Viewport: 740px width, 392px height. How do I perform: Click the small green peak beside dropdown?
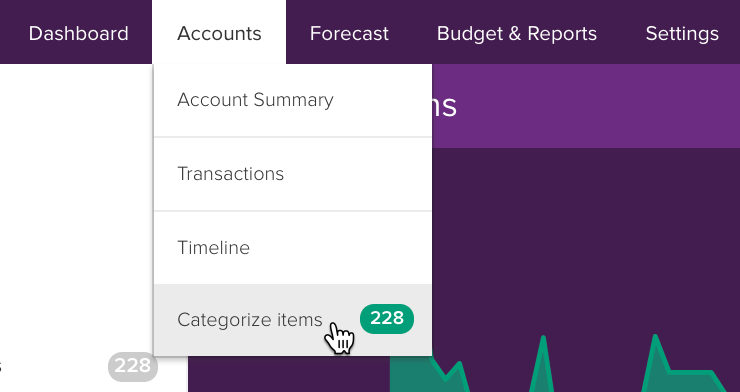[x=457, y=376]
